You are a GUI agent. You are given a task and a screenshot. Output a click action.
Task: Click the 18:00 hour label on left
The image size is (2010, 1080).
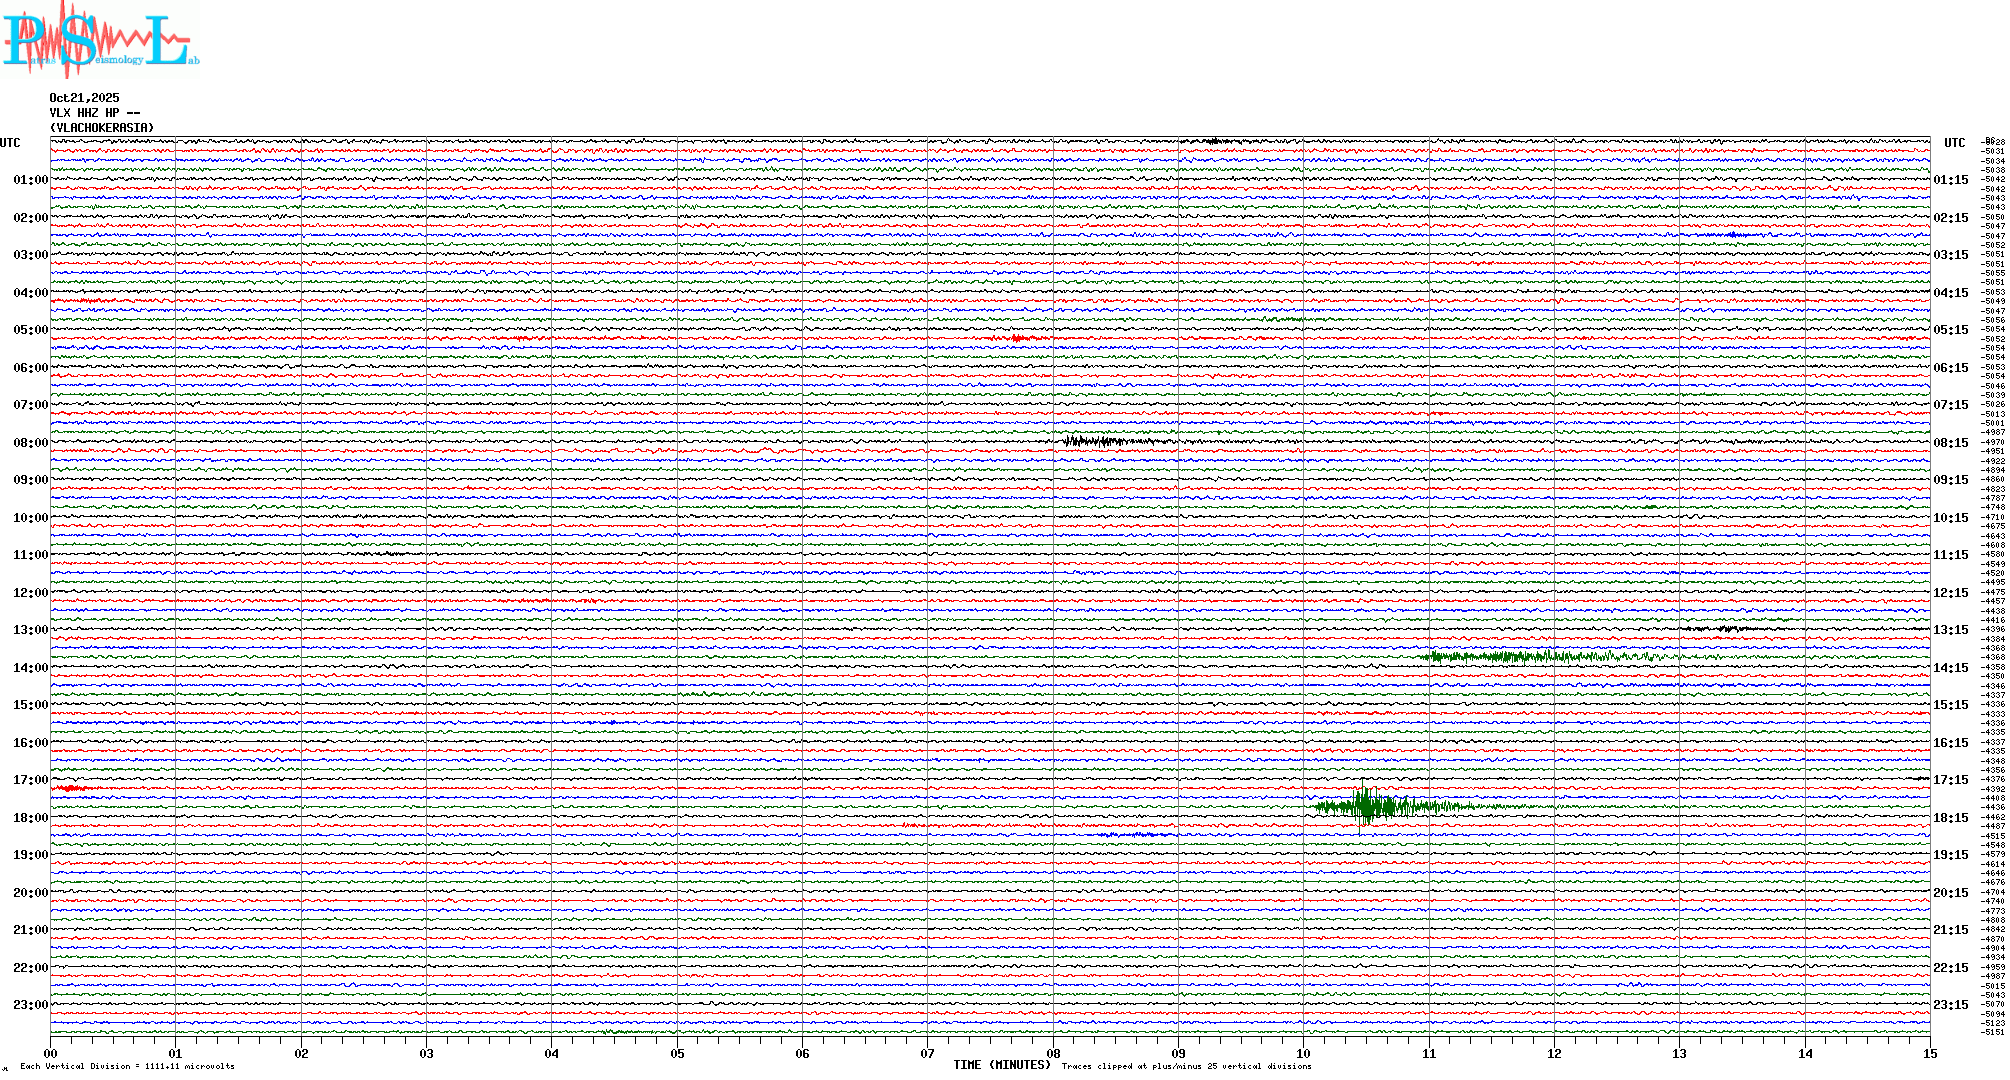30,818
